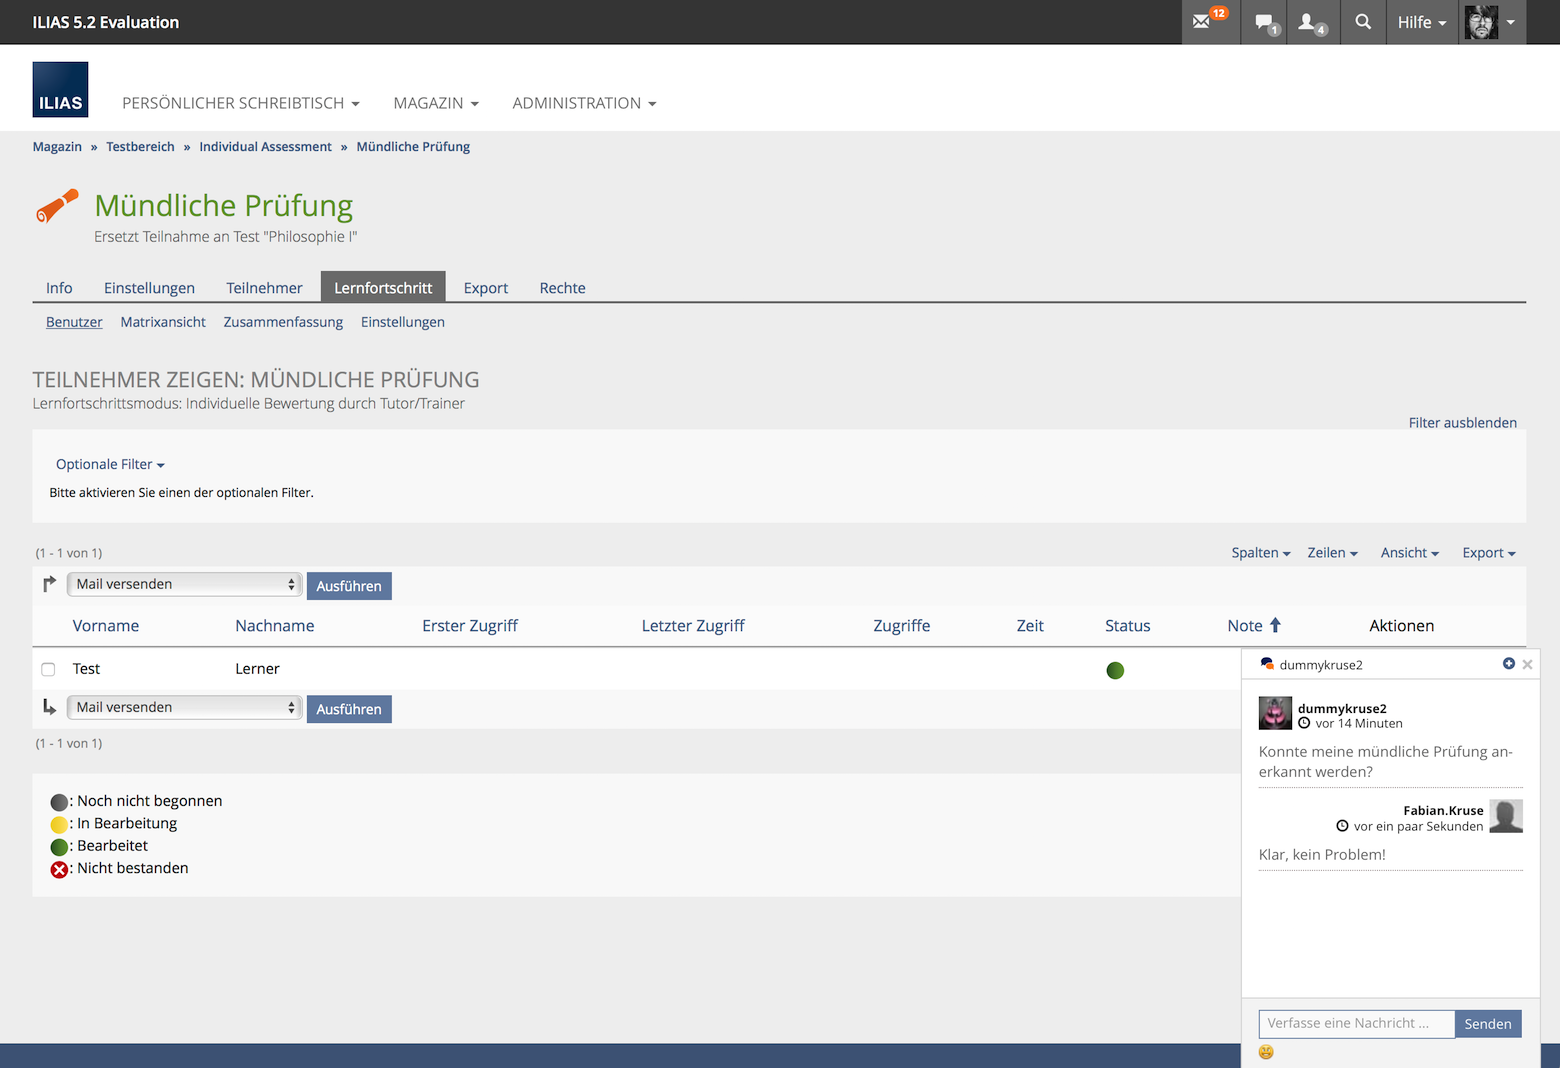Open the contacts icon with badge

1308,22
